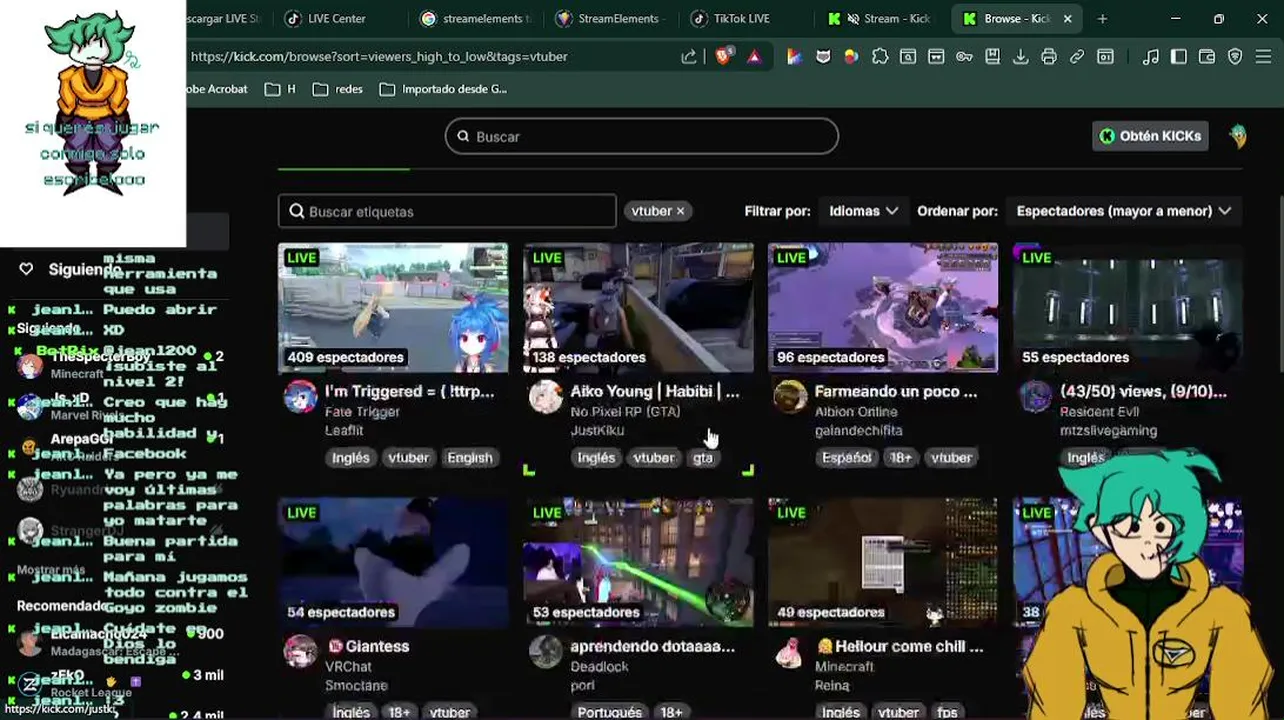
Task: Click the print icon in toolbar
Action: (1048, 57)
